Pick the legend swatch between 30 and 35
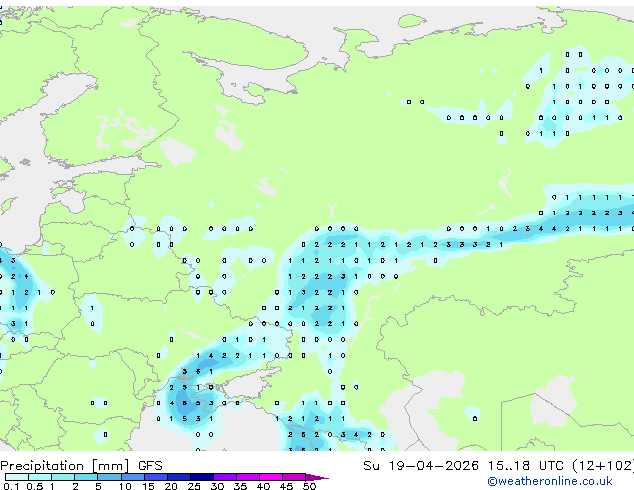Image resolution: width=634 pixels, height=490 pixels. (x=225, y=477)
